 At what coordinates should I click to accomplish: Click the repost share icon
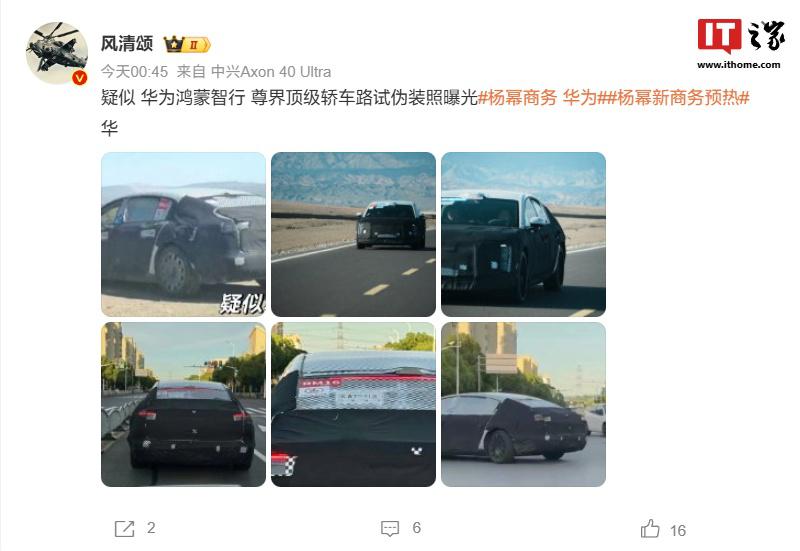pyautogui.click(x=124, y=529)
